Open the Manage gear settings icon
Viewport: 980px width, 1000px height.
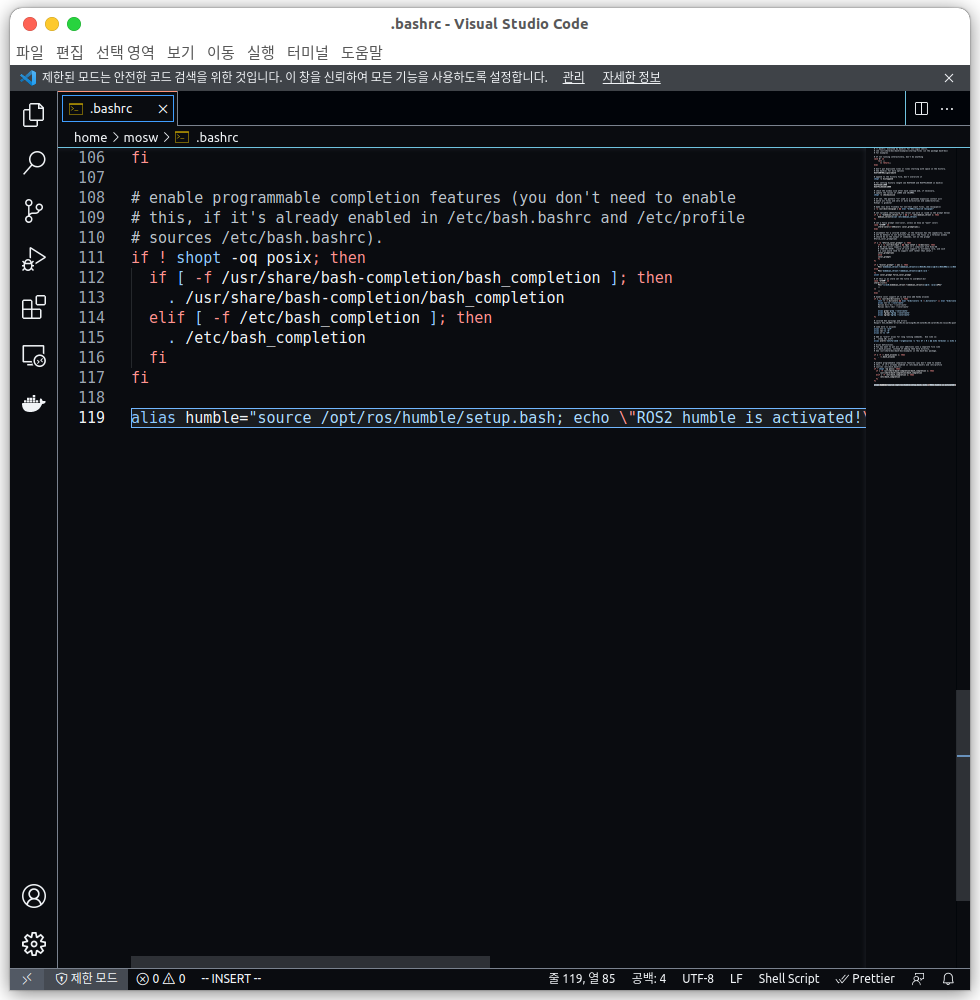point(33,944)
